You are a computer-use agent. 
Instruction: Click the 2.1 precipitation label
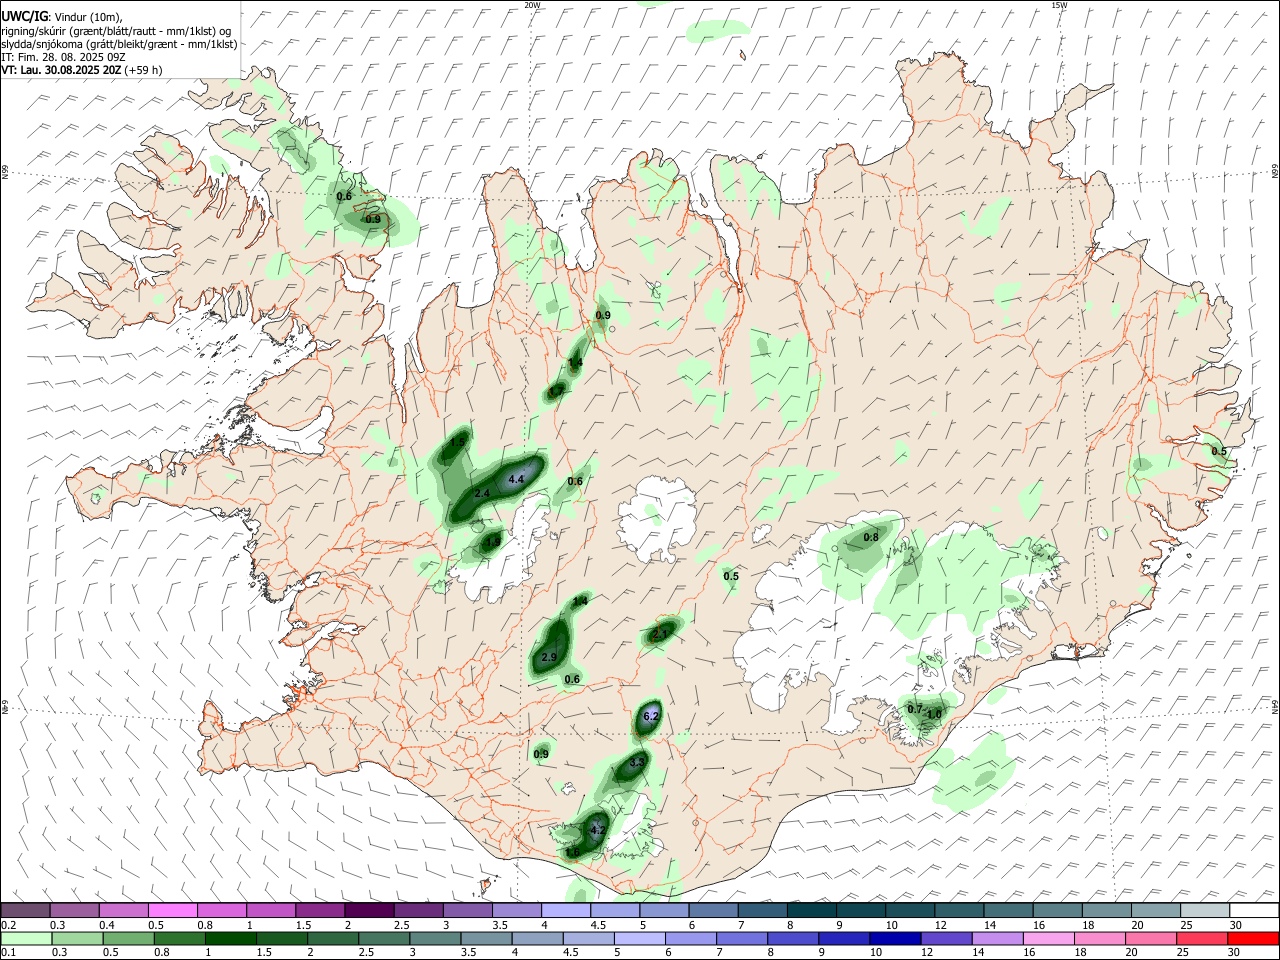point(660,634)
